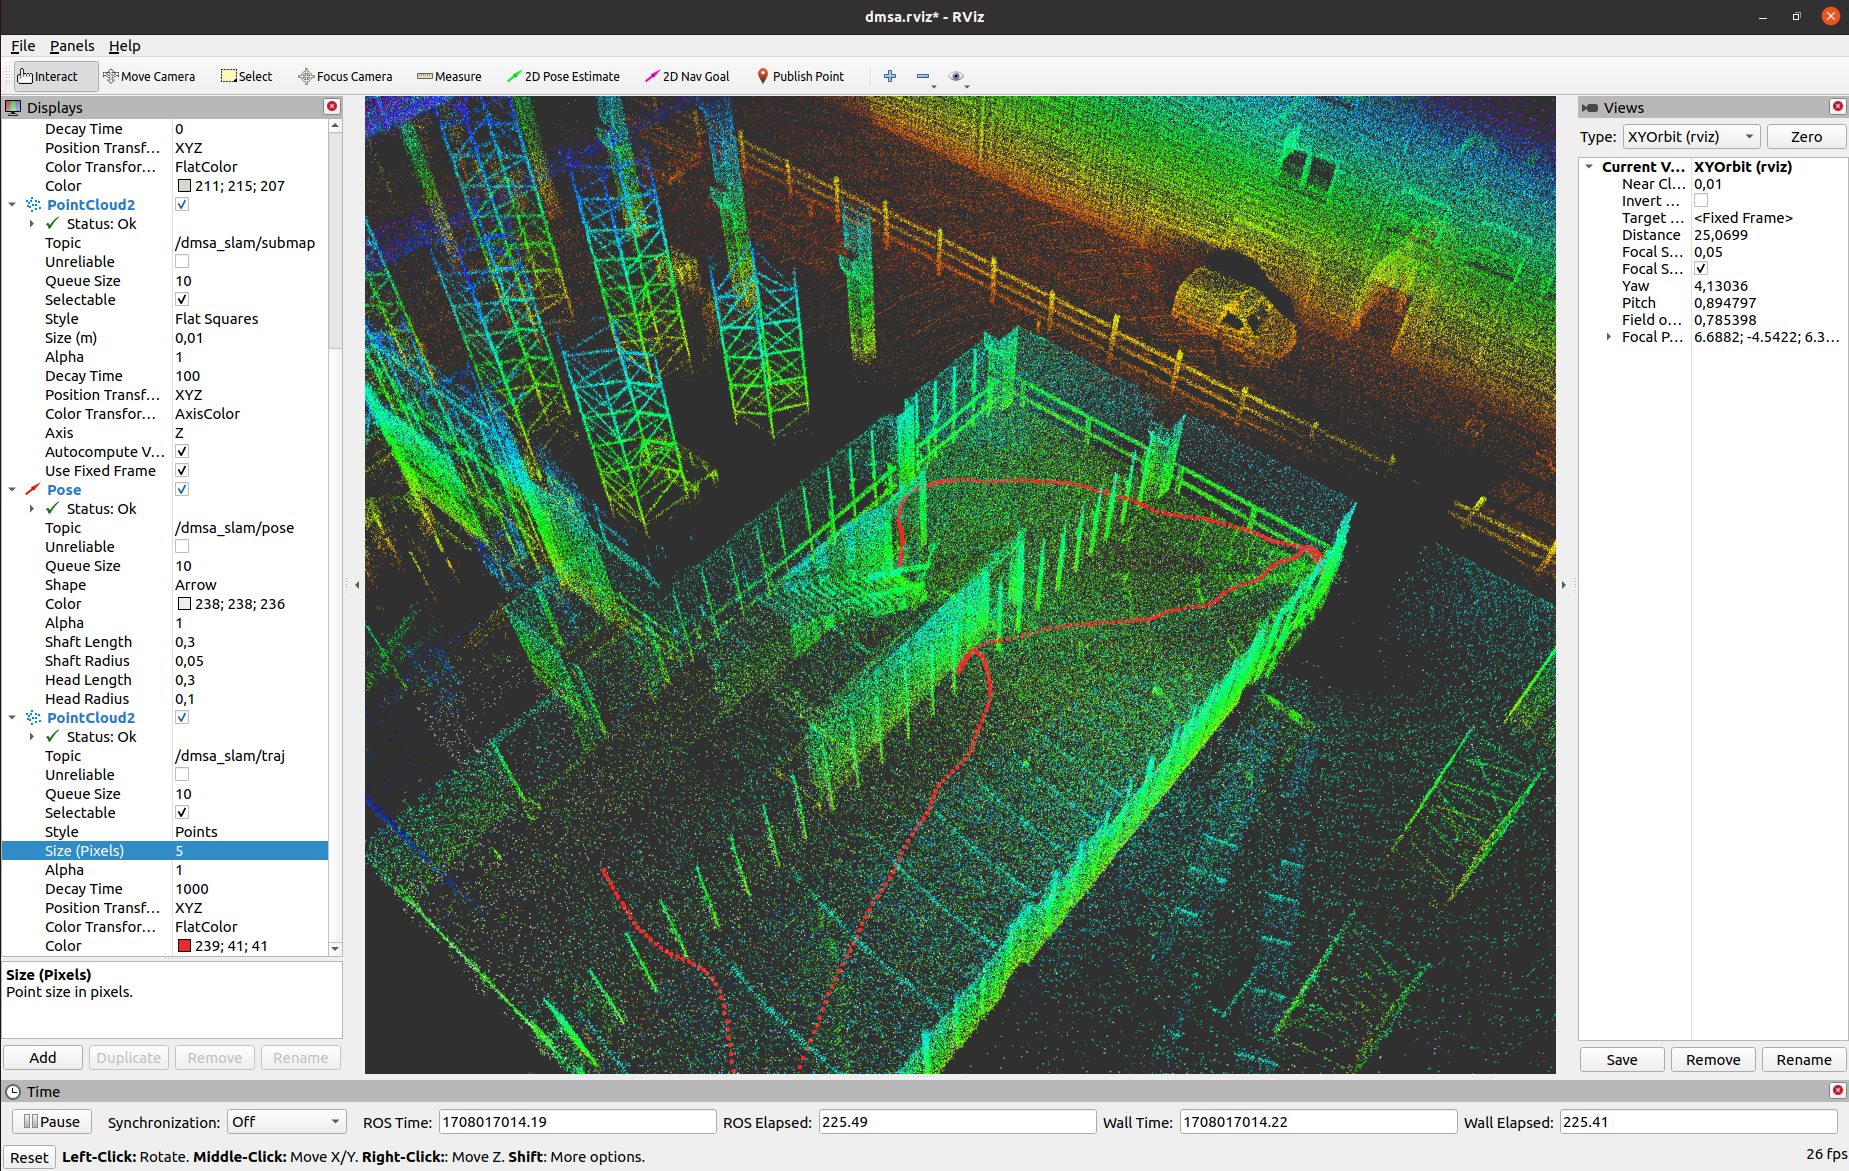Disable the Pose display checkbox
The width and height of the screenshot is (1849, 1171).
182,490
